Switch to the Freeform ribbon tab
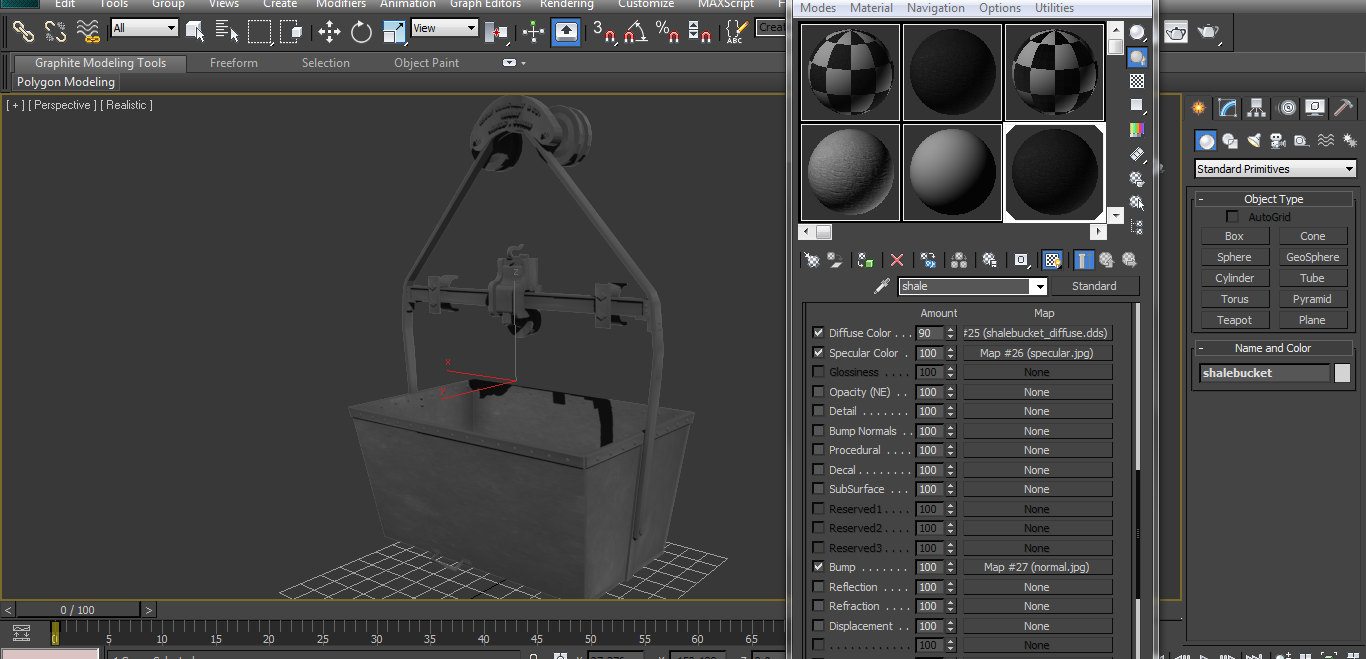 pos(234,63)
